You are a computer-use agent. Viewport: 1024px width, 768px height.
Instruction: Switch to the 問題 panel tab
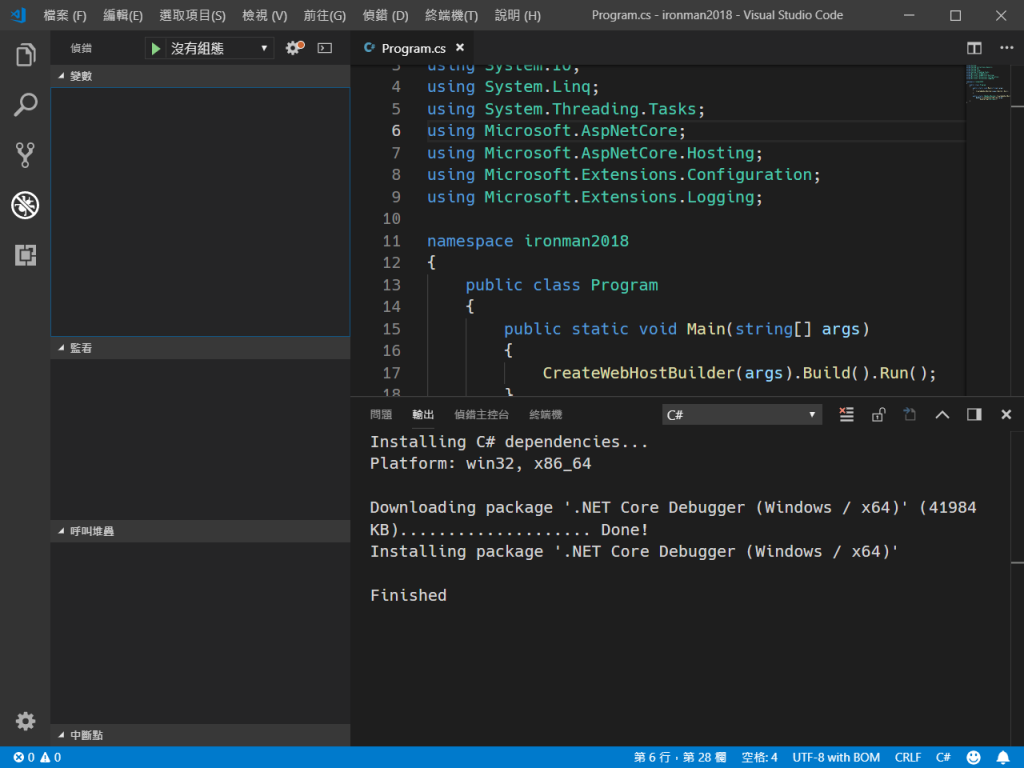click(x=381, y=415)
